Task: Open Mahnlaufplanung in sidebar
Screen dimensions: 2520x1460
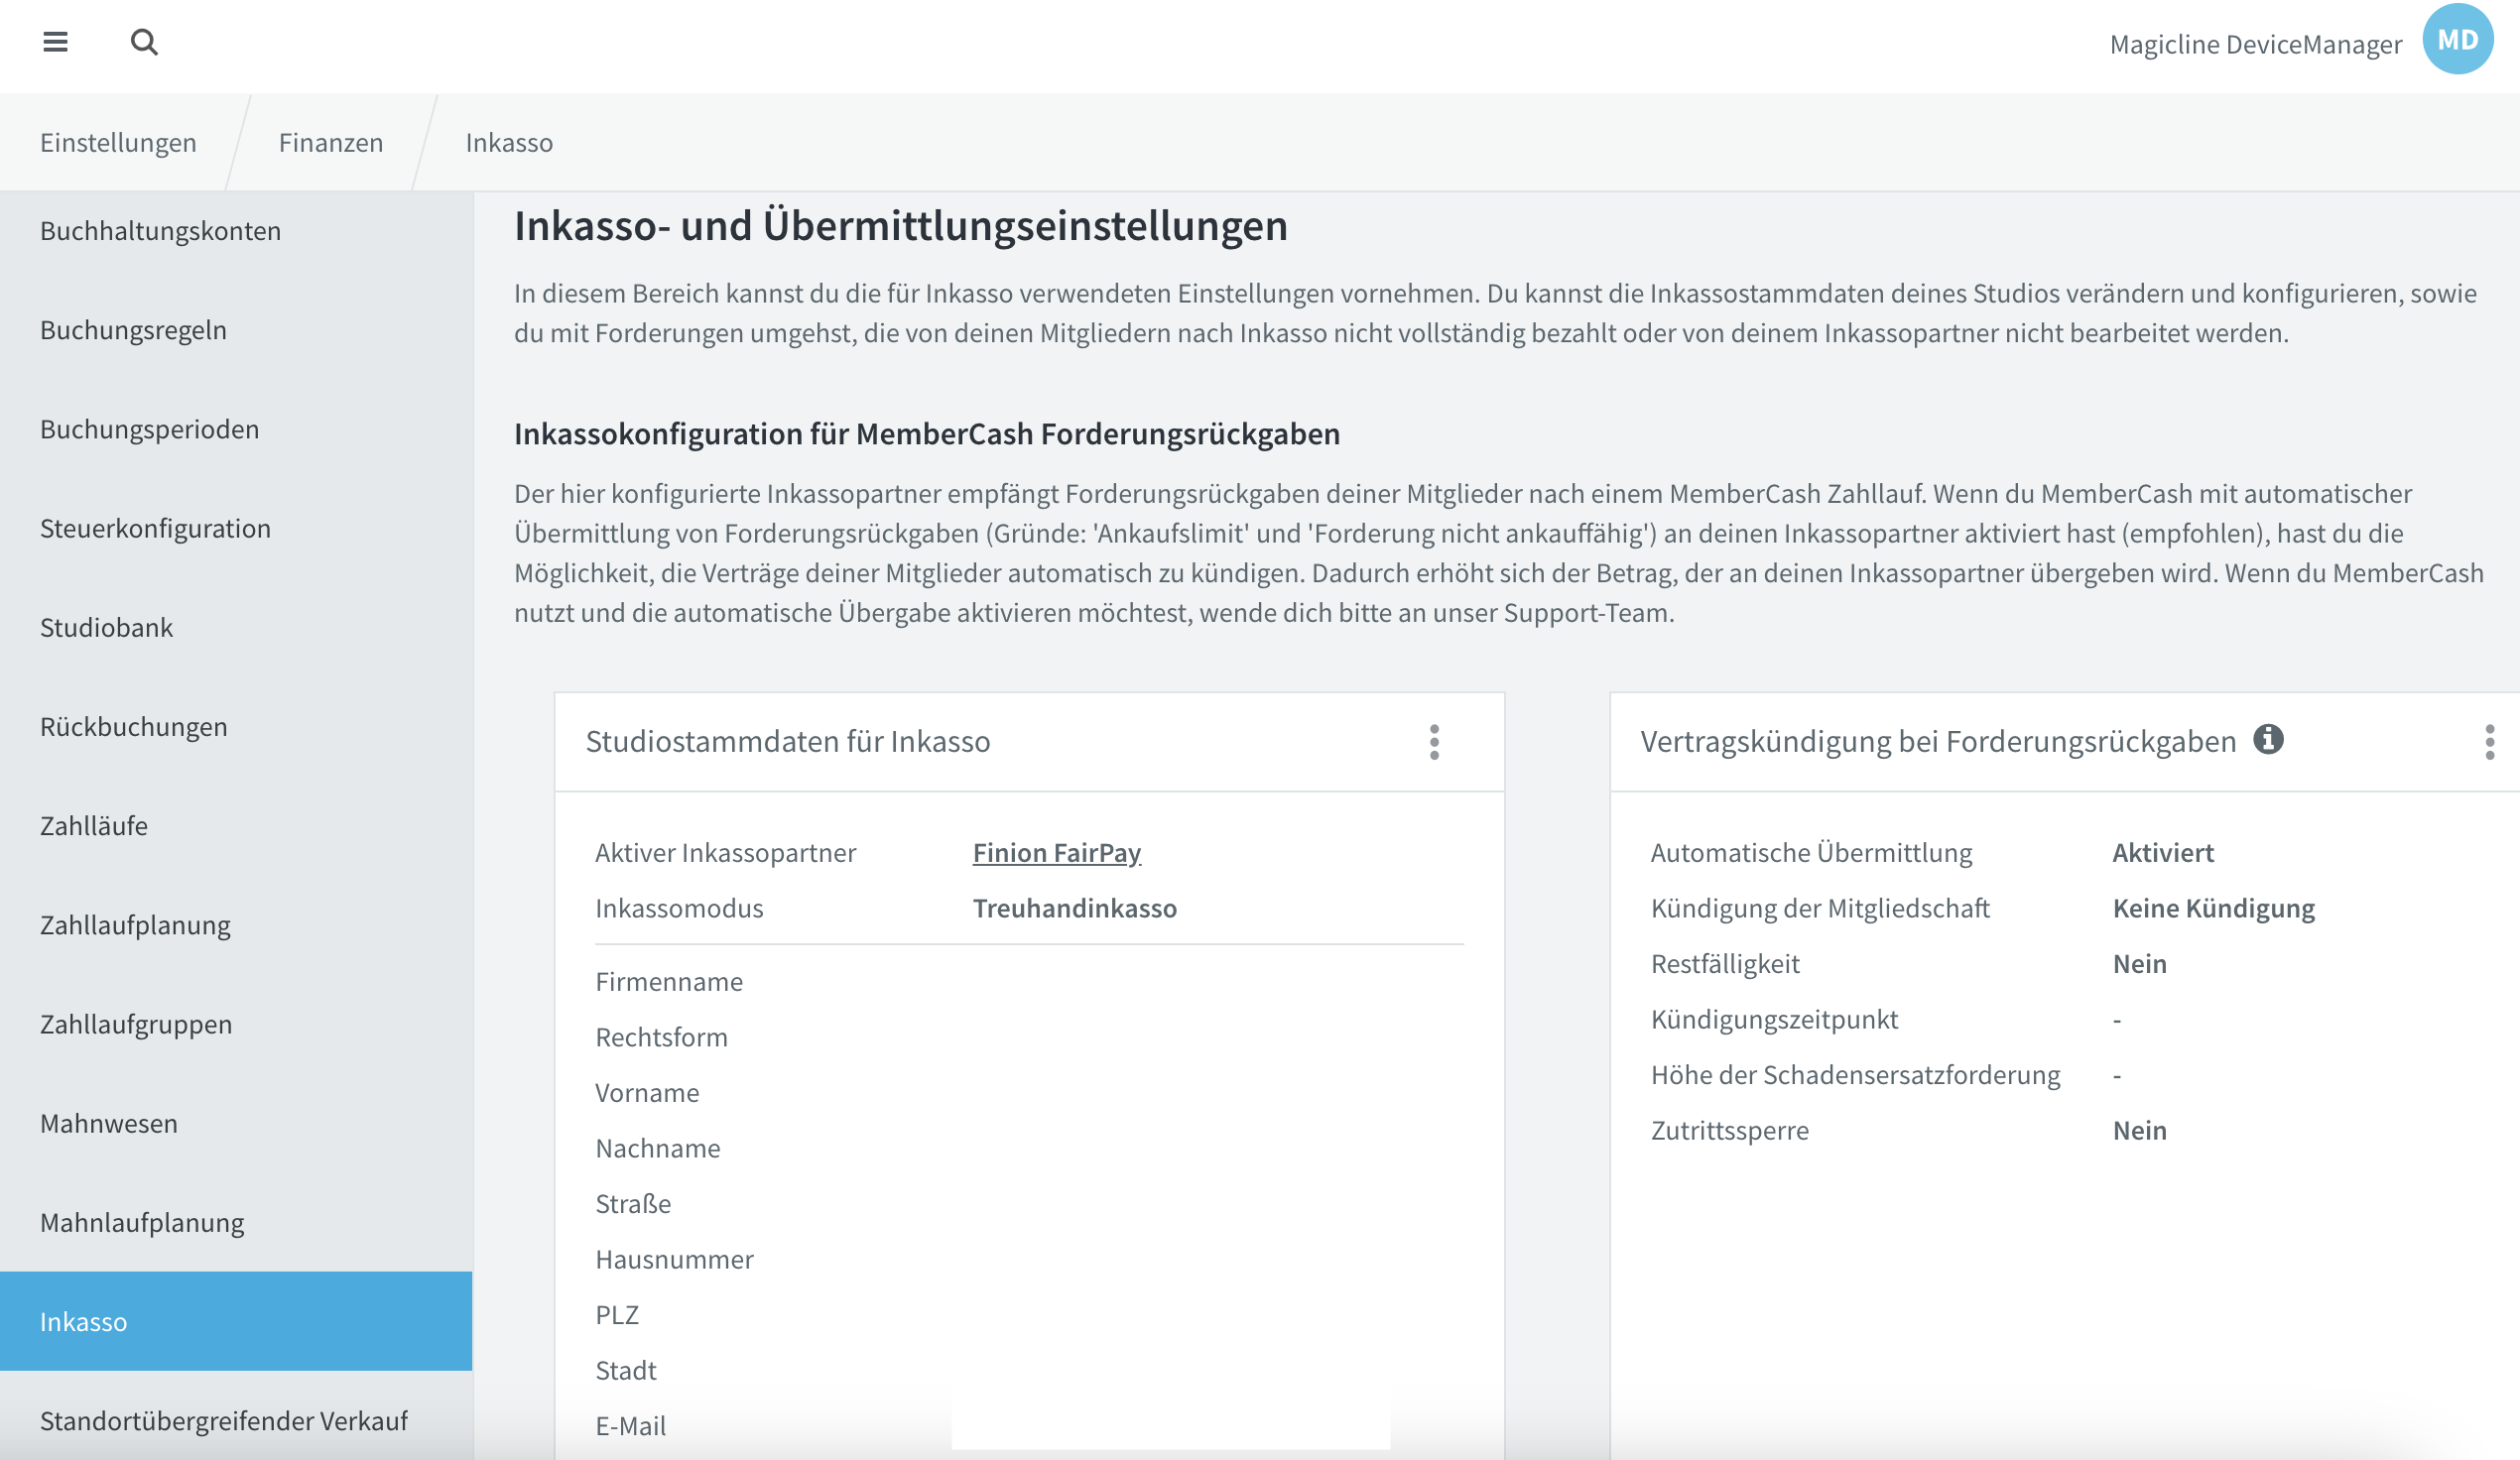Action: 236,1222
